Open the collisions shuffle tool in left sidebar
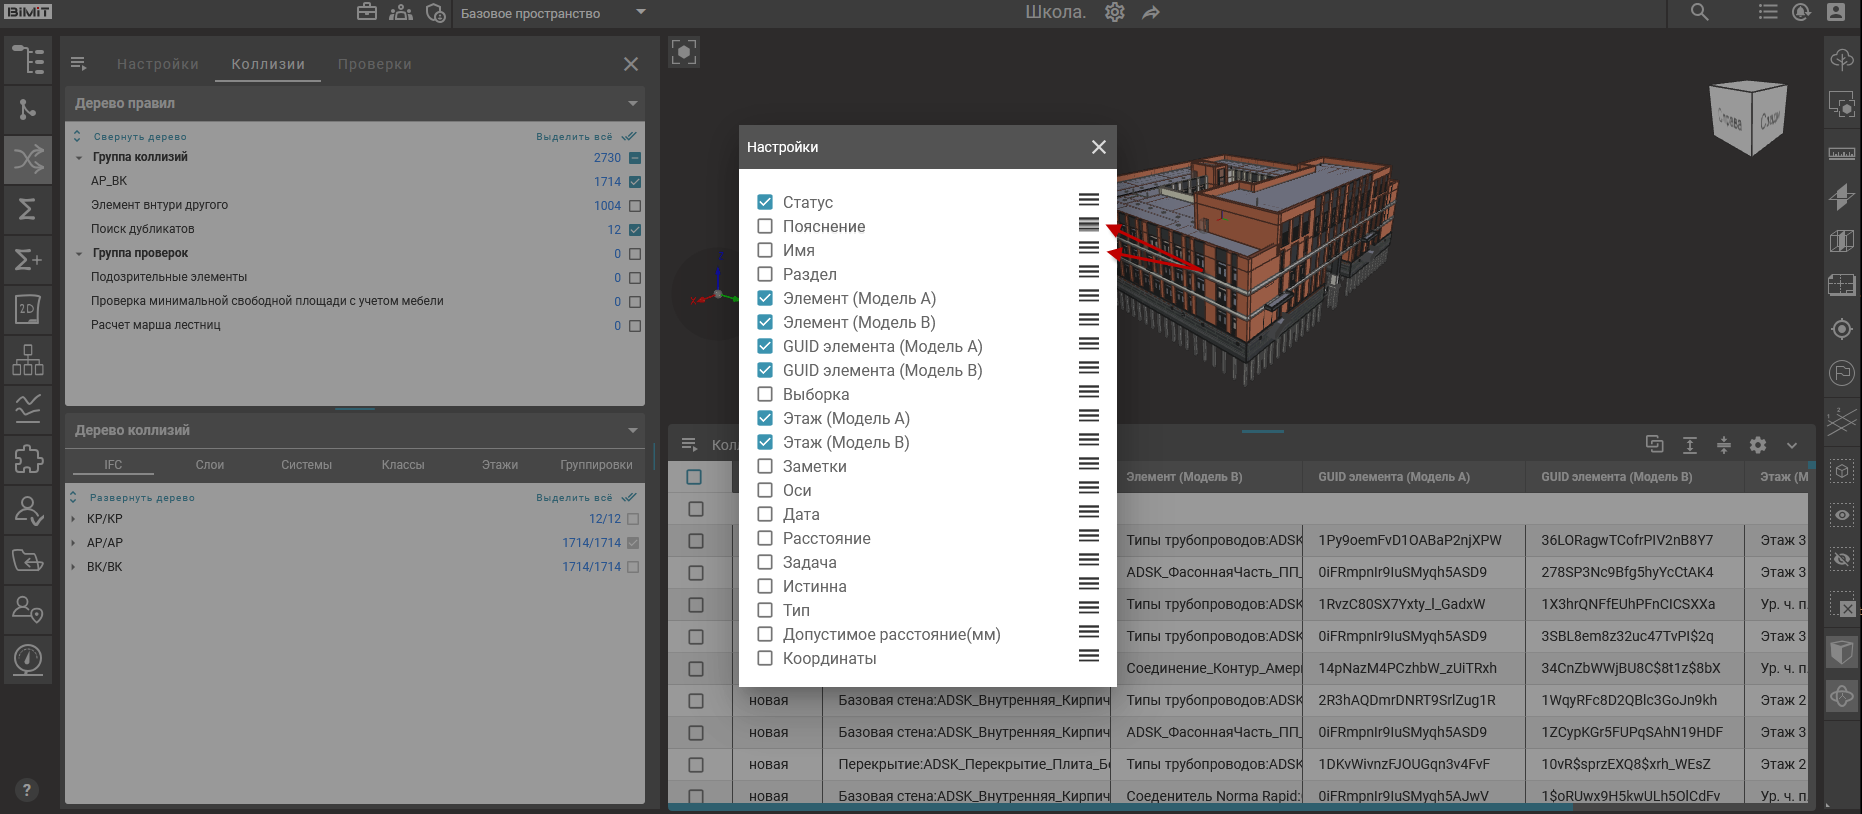Image resolution: width=1862 pixels, height=814 pixels. [x=28, y=159]
